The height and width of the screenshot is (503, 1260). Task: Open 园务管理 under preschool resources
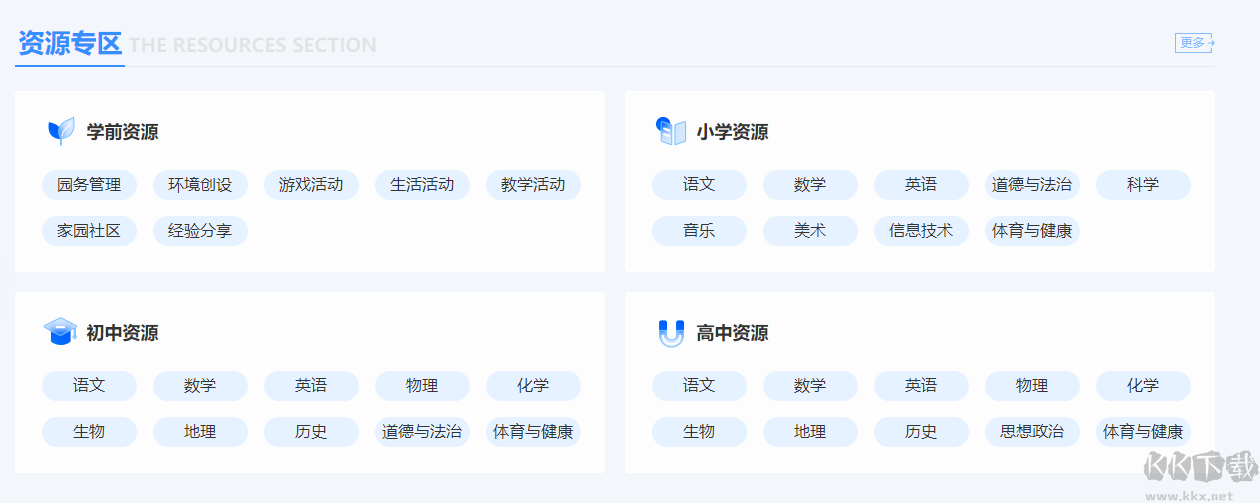click(x=89, y=185)
